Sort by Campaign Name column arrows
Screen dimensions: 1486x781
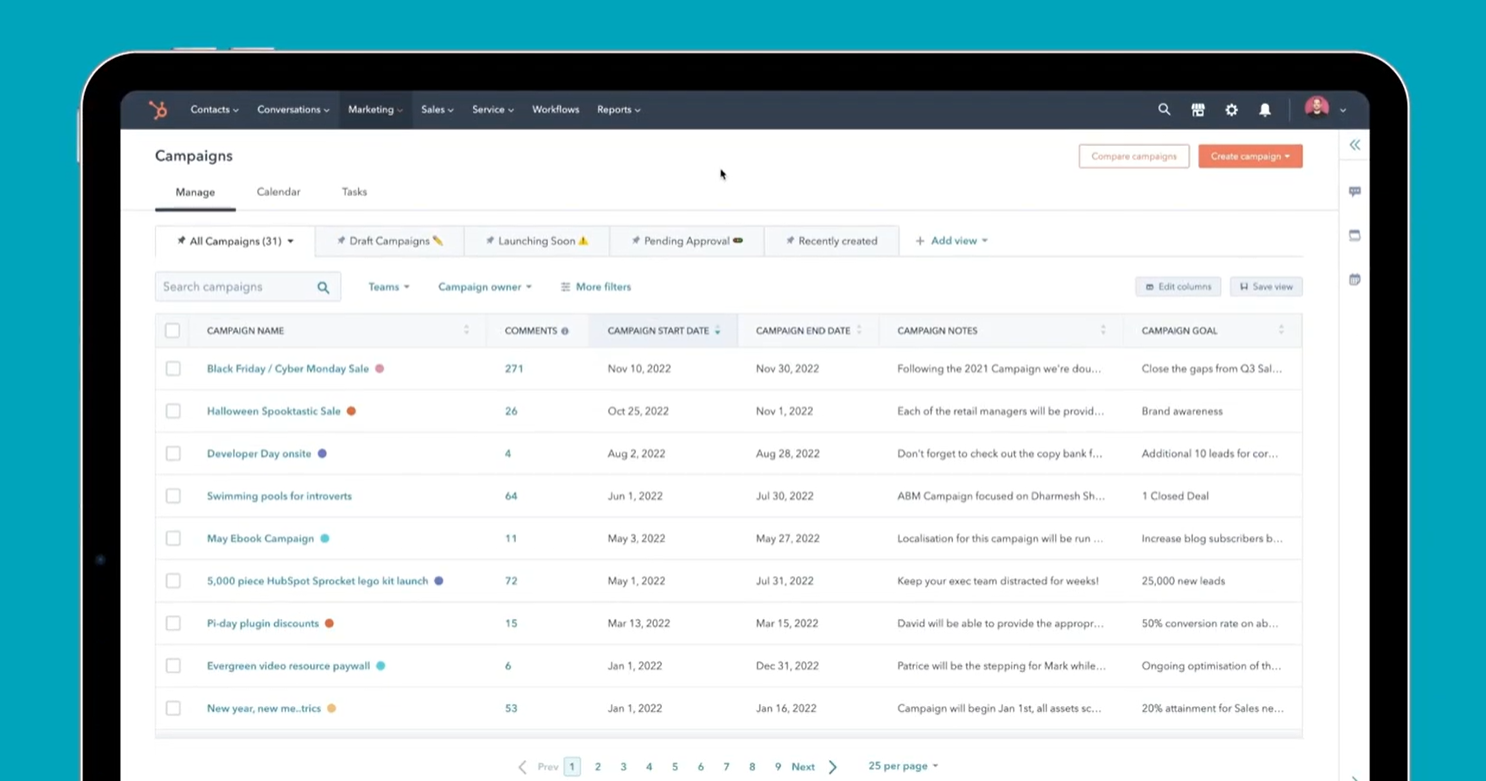pyautogui.click(x=466, y=330)
